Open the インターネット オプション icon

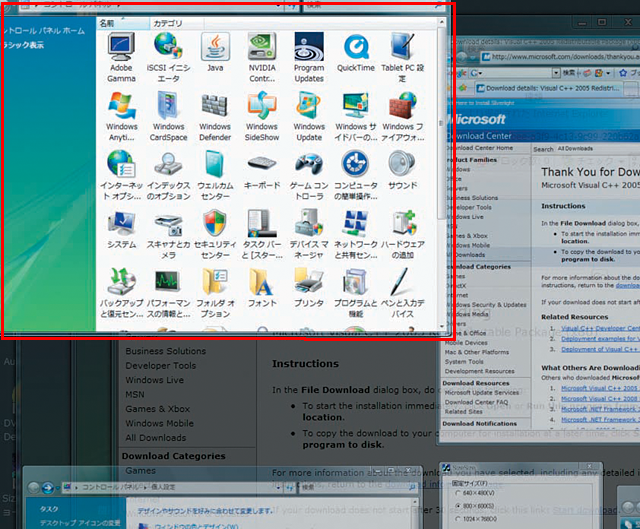pyautogui.click(x=121, y=175)
